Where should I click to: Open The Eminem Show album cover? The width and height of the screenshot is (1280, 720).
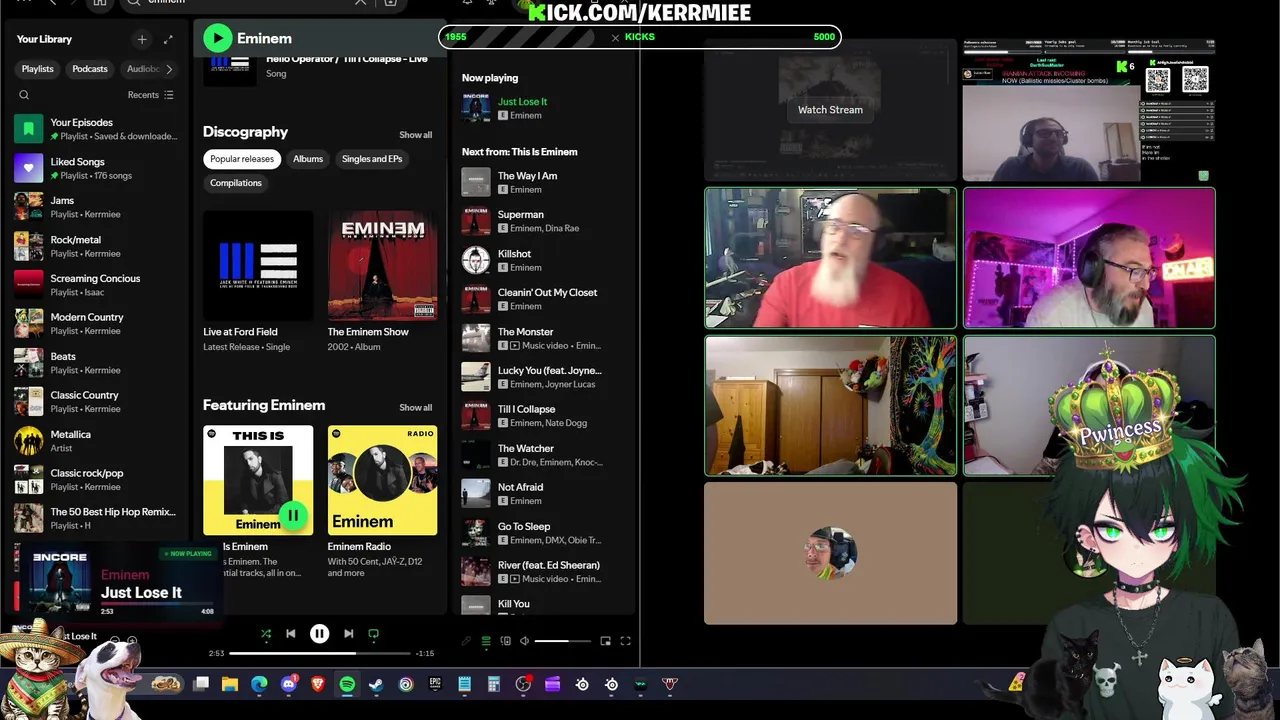382,265
